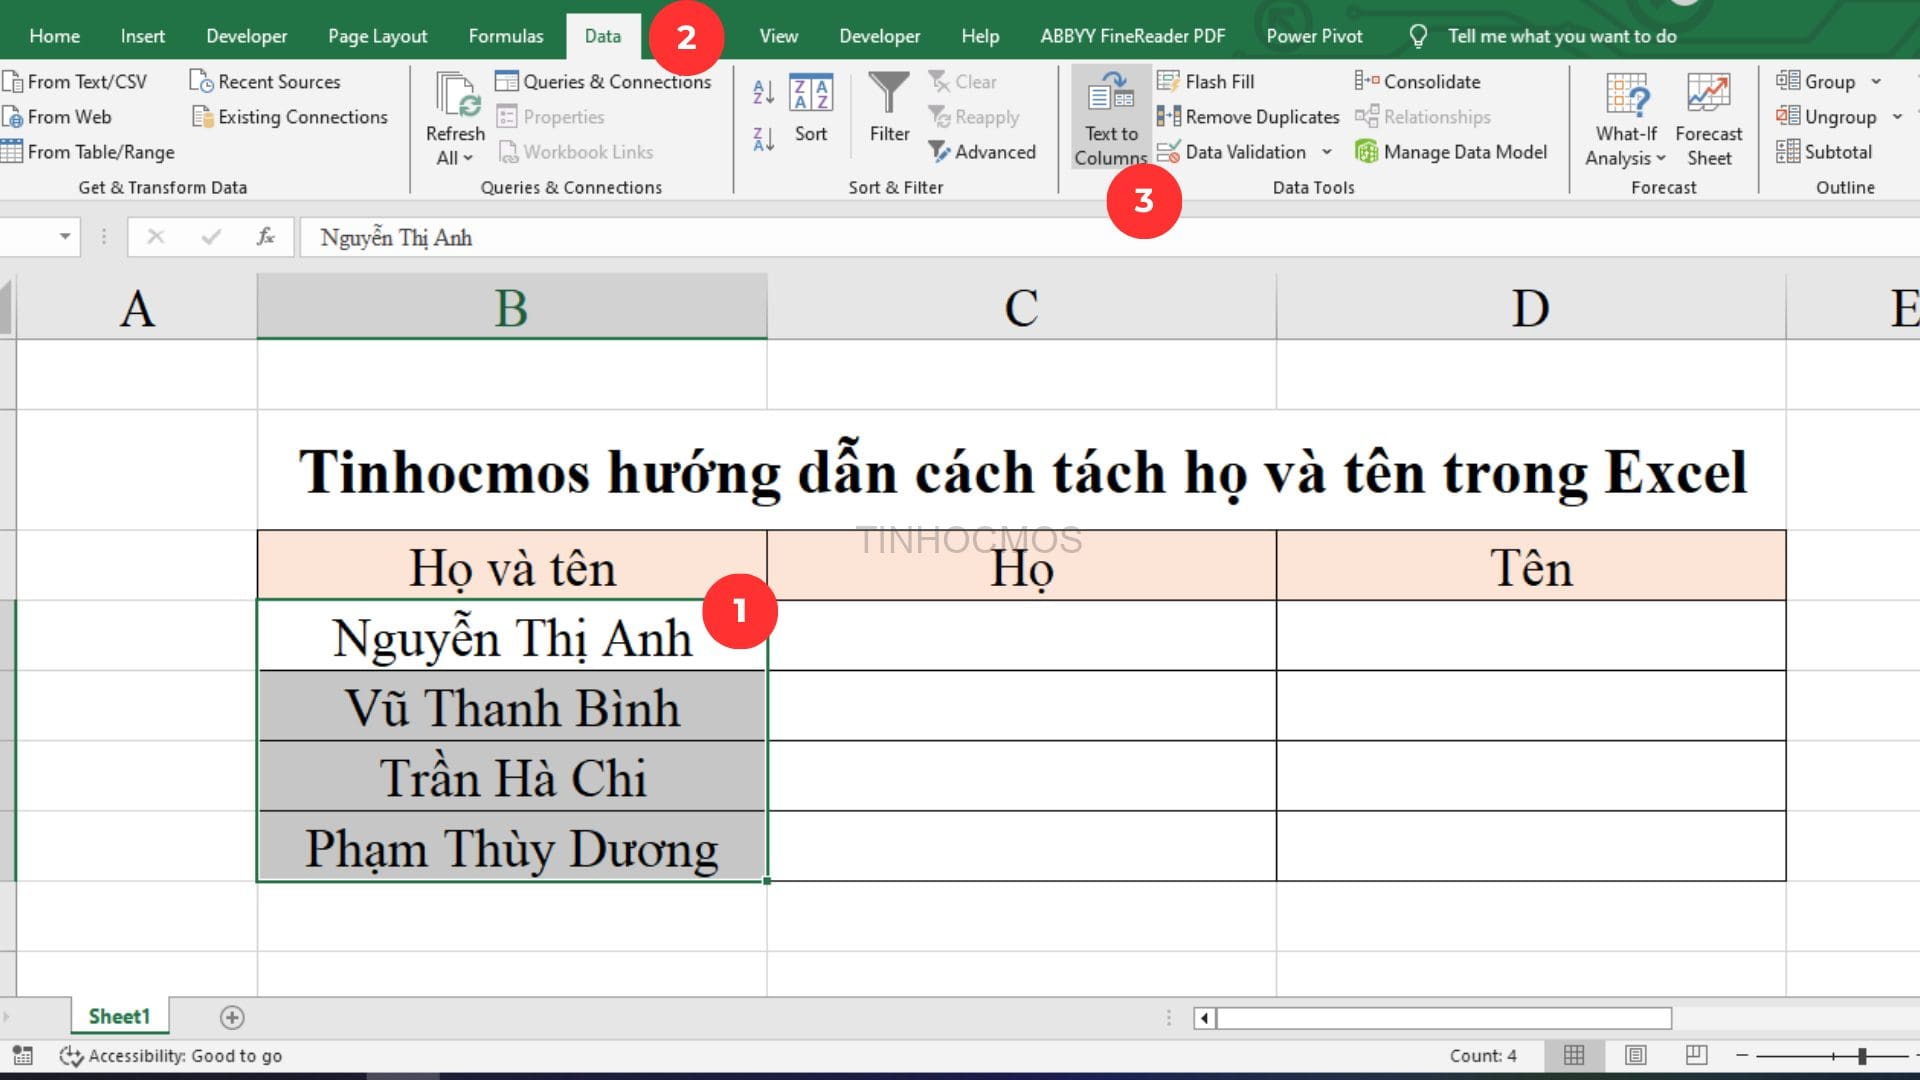Viewport: 1920px width, 1080px height.
Task: Click the Refresh All icon
Action: point(457,96)
